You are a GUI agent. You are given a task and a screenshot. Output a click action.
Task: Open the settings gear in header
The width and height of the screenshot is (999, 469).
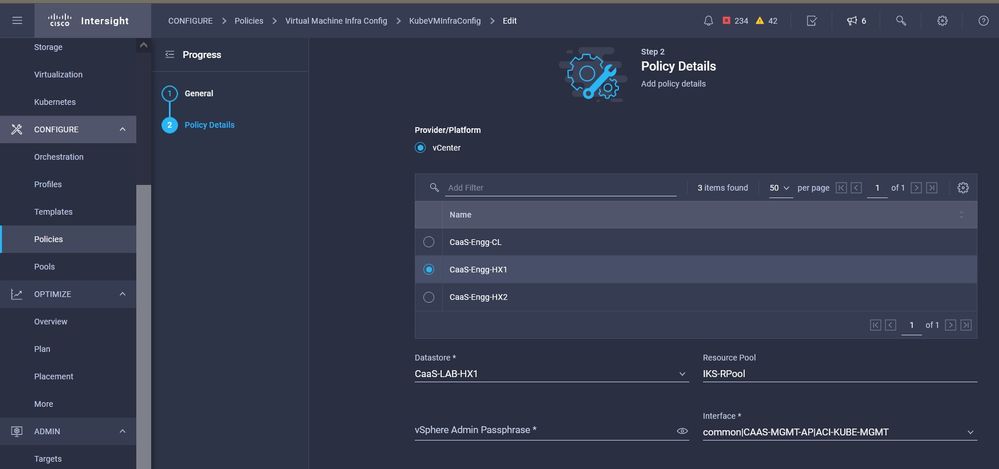tap(942, 21)
